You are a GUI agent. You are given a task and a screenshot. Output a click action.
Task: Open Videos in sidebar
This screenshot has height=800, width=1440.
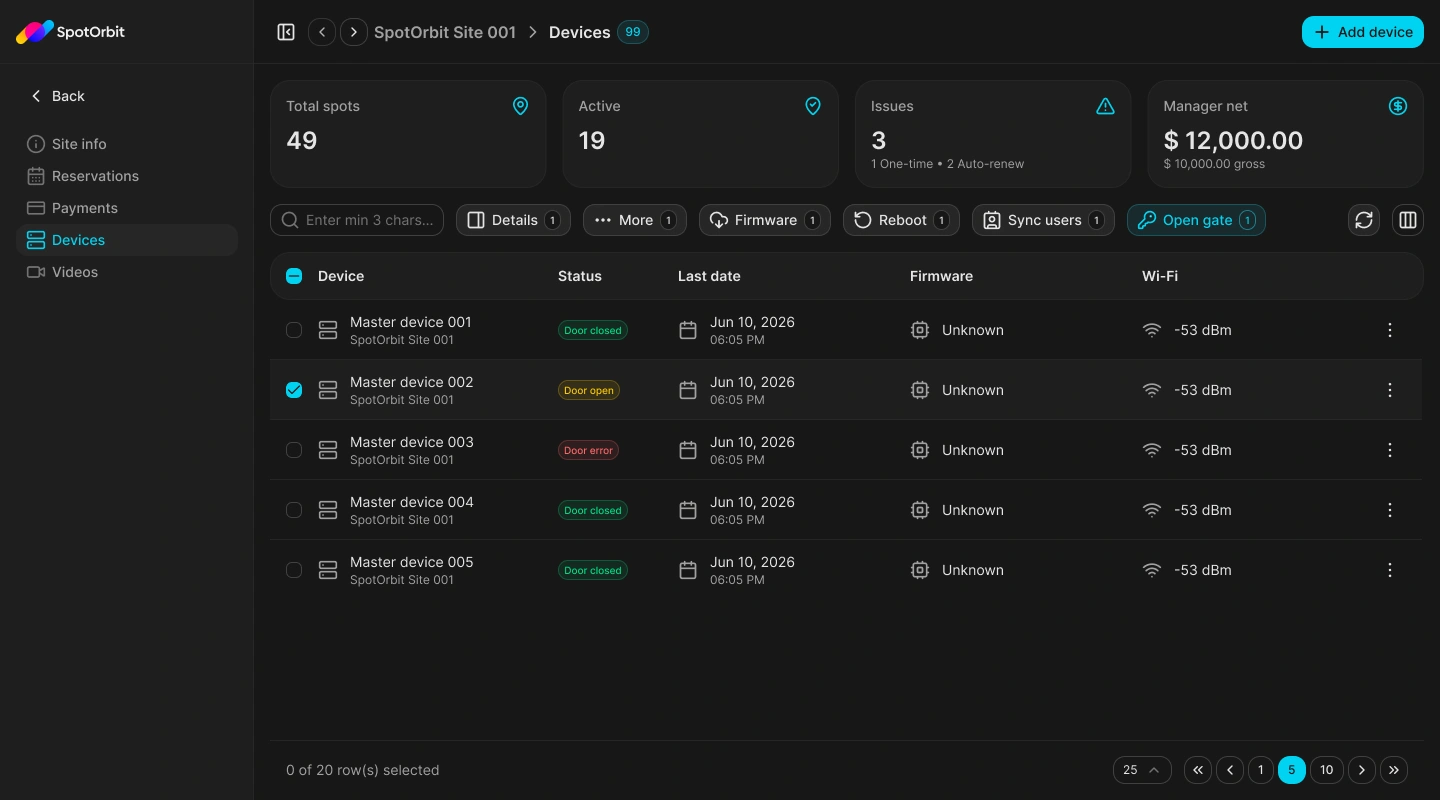coord(127,272)
